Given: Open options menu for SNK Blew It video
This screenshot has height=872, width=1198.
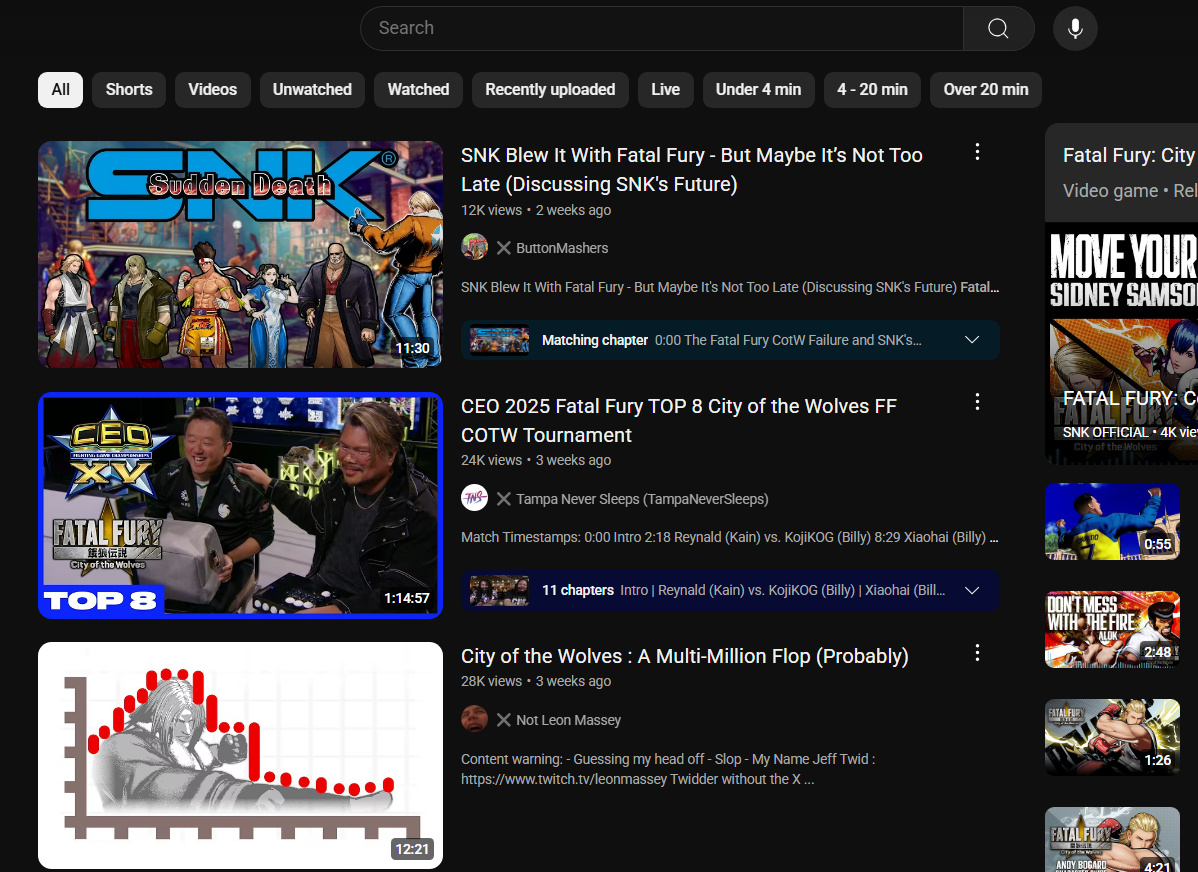Looking at the screenshot, I should point(977,151).
